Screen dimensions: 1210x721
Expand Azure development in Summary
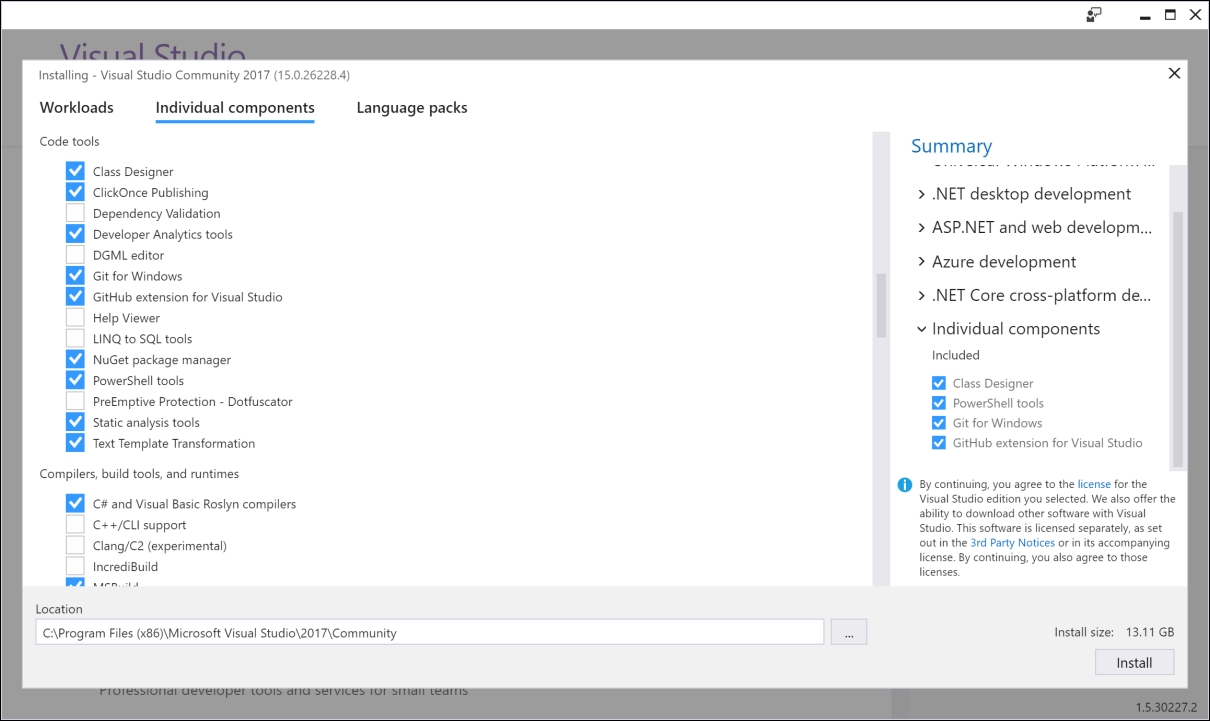point(921,262)
